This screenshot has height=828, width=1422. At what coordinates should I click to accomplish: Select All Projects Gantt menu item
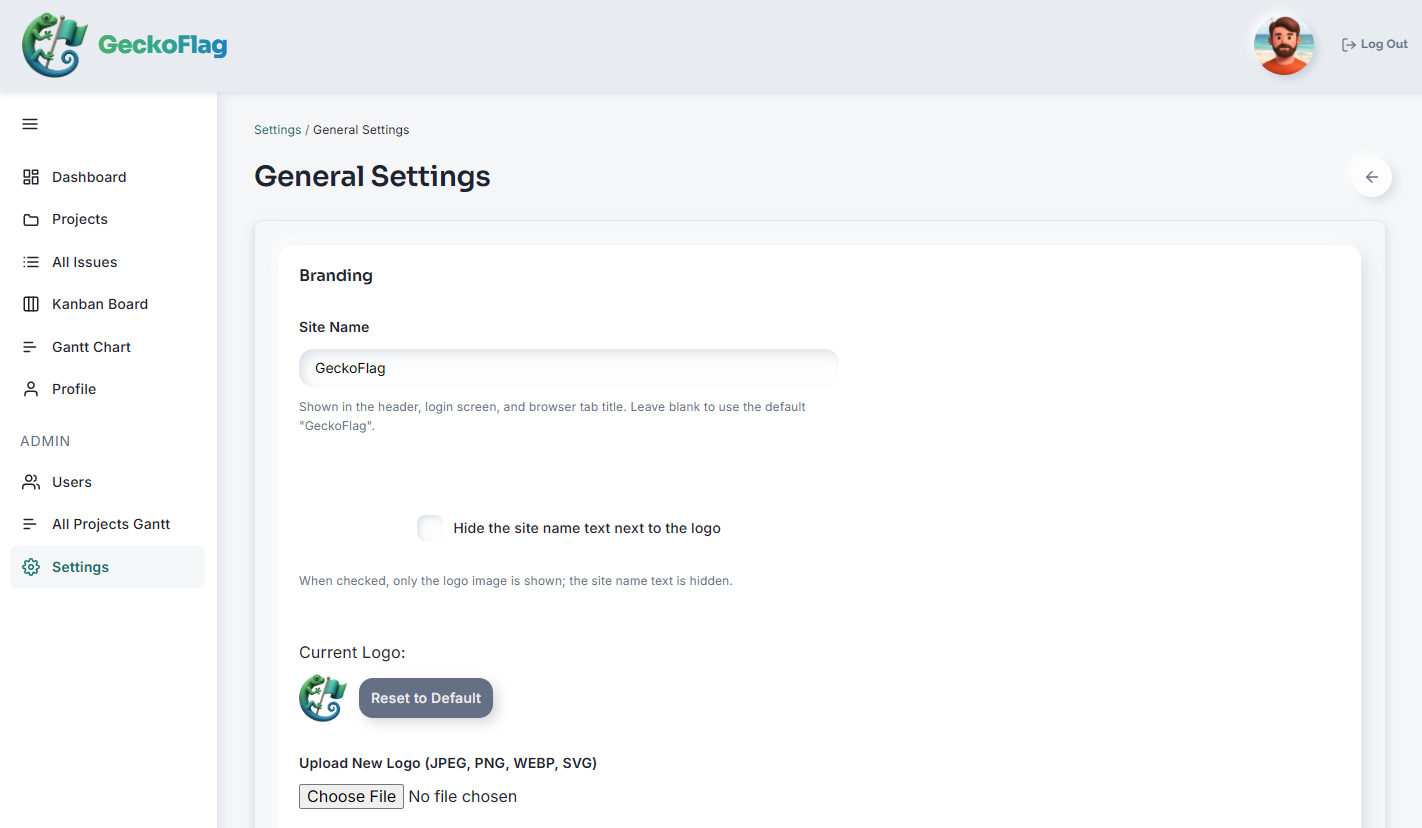pos(111,524)
